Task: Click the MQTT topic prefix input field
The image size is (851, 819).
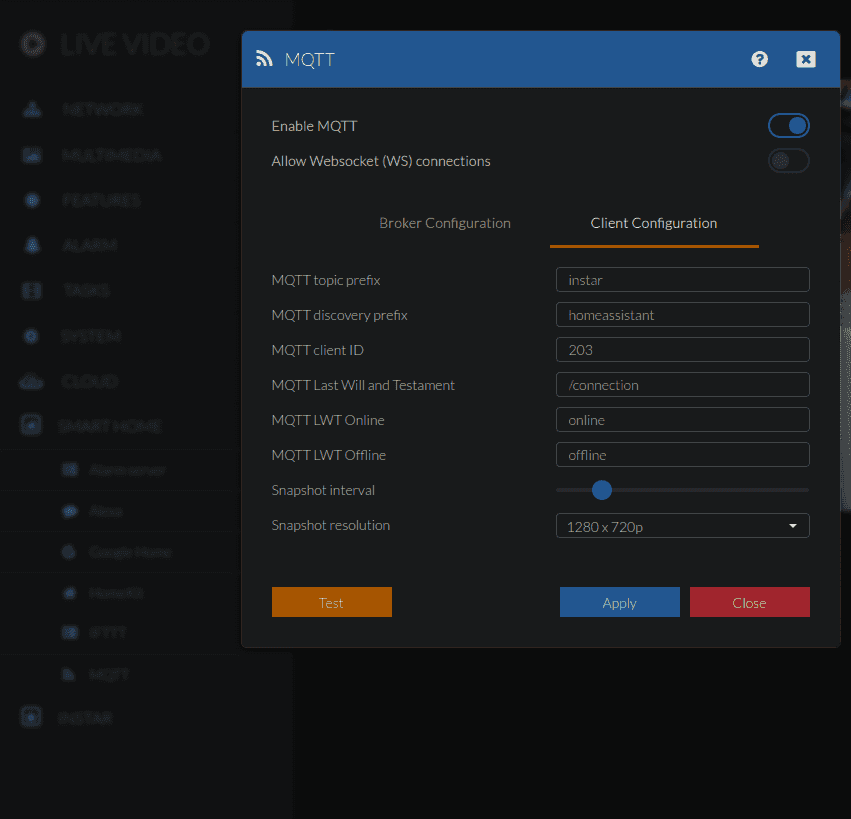Action: 682,280
